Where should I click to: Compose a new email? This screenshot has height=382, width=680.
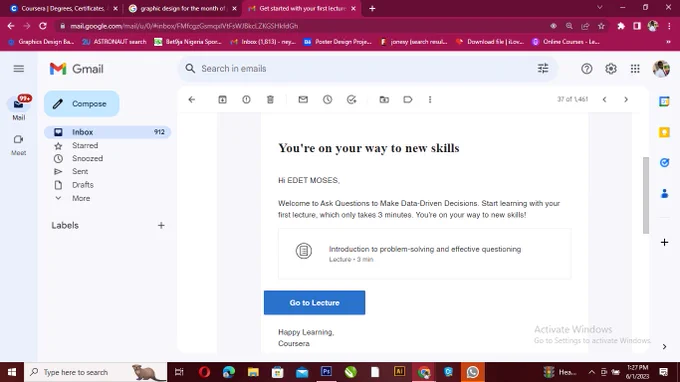coord(82,104)
